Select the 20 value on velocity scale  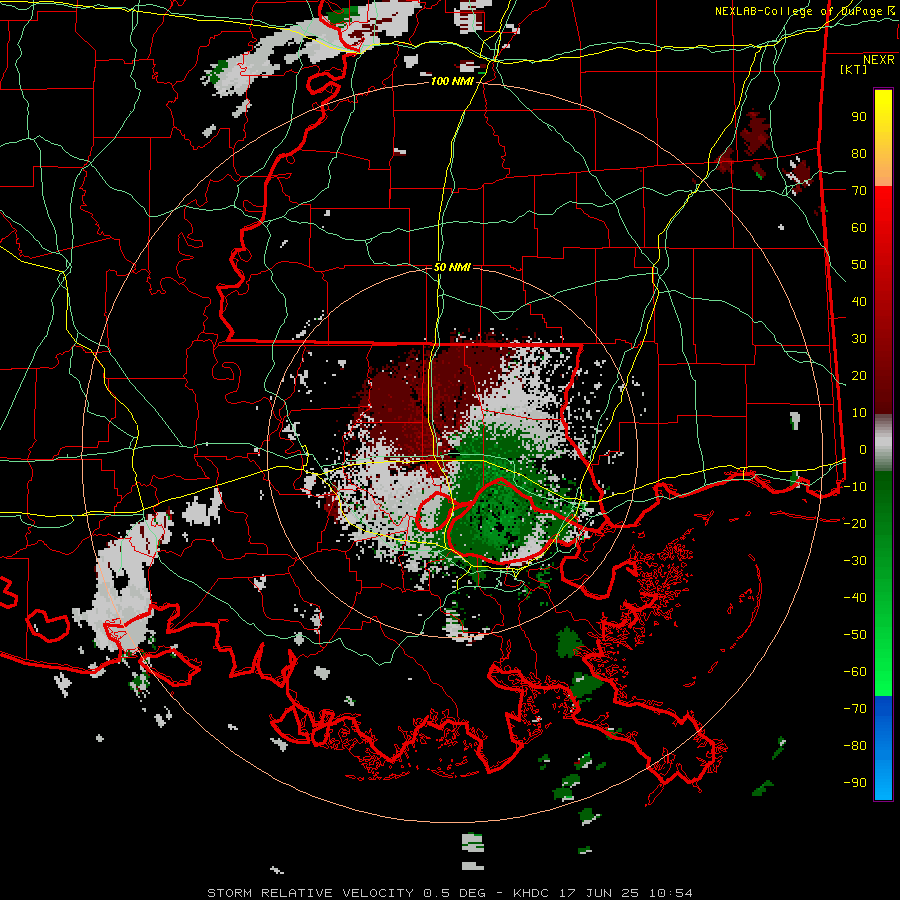pos(859,376)
